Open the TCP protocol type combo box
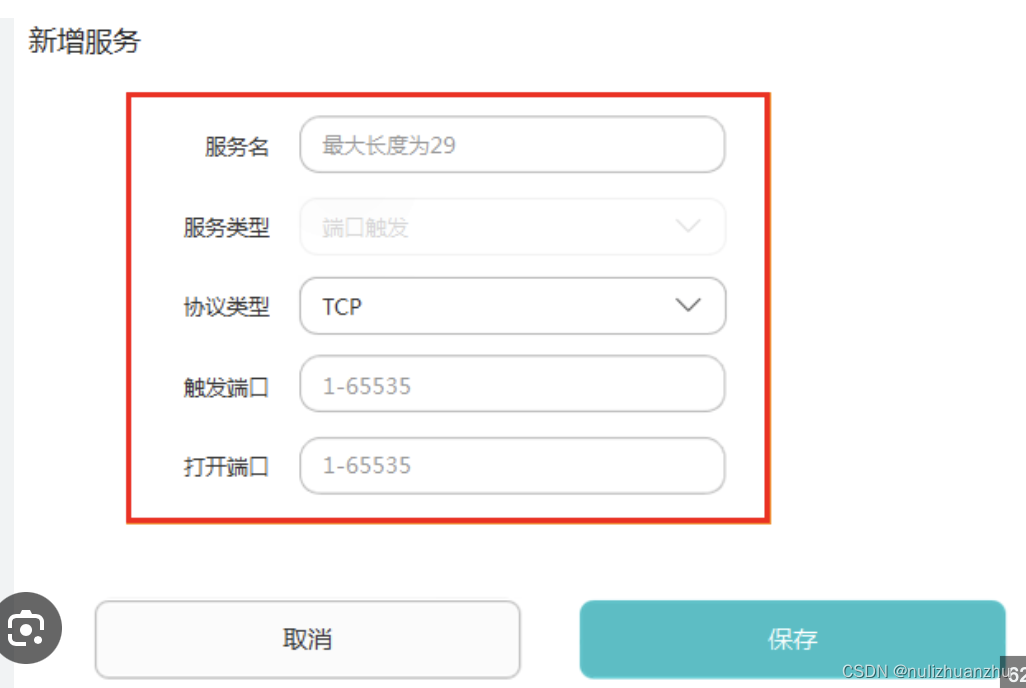Screen dimensions: 1026x688 [x=512, y=306]
